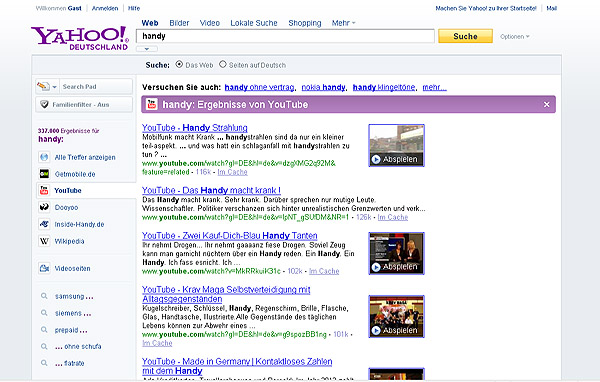Click the Yahoo! Deutschland logo
600x382 pixels.
(80, 38)
